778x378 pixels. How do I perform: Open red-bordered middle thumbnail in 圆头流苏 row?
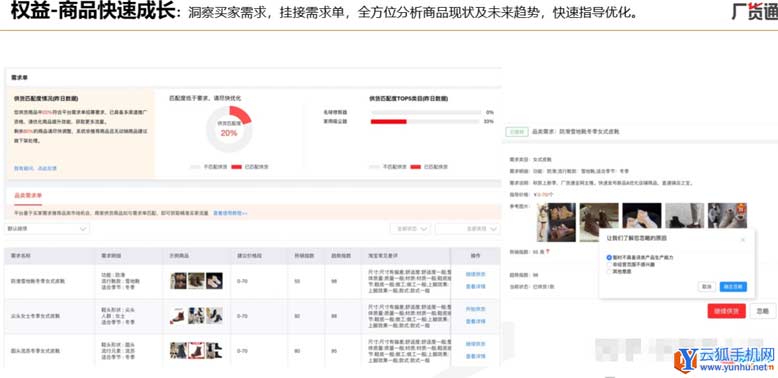pos(196,350)
